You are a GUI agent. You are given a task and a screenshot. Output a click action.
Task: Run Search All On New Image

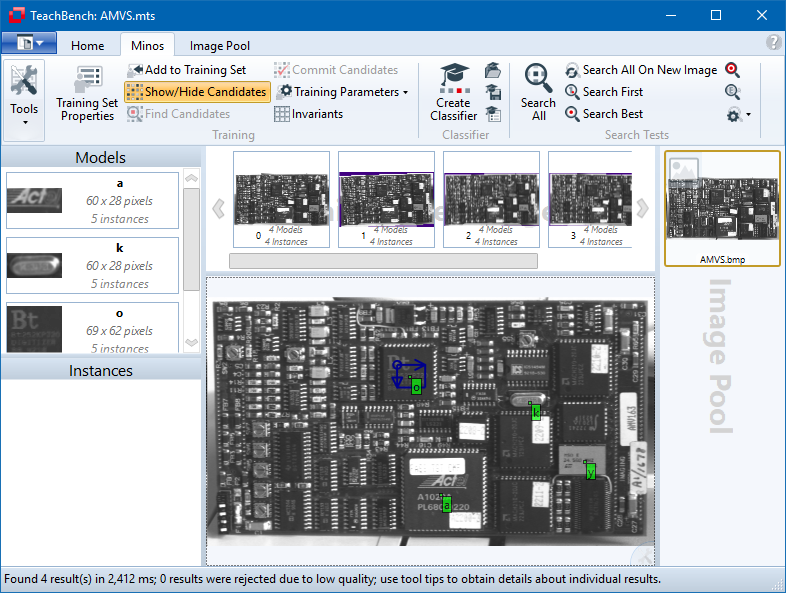(640, 70)
